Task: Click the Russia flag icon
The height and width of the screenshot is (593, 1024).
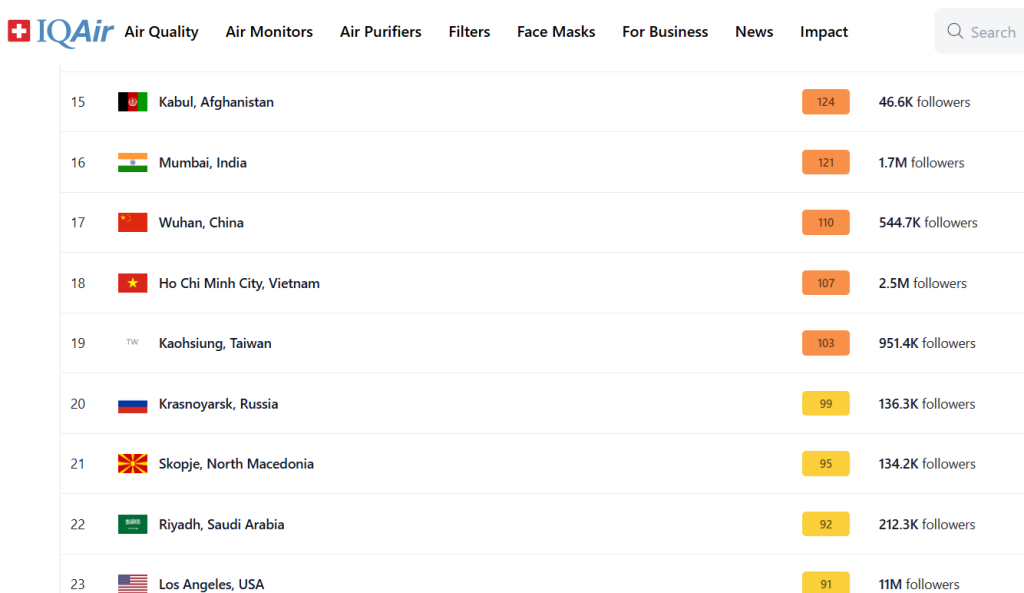Action: [133, 404]
